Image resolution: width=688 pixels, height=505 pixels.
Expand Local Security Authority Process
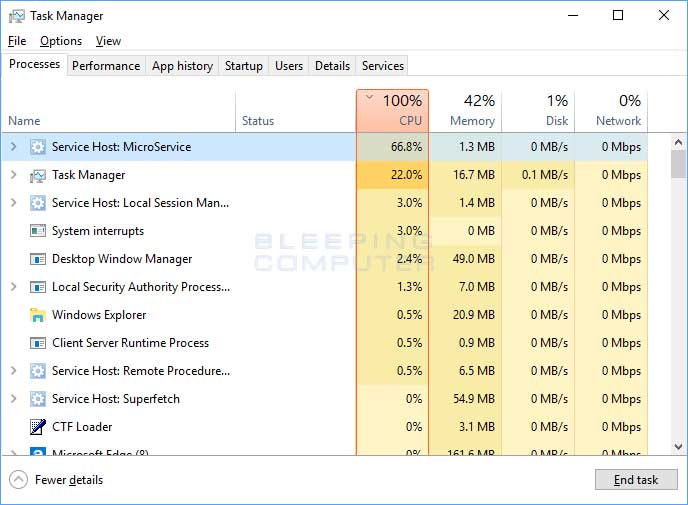[x=14, y=287]
